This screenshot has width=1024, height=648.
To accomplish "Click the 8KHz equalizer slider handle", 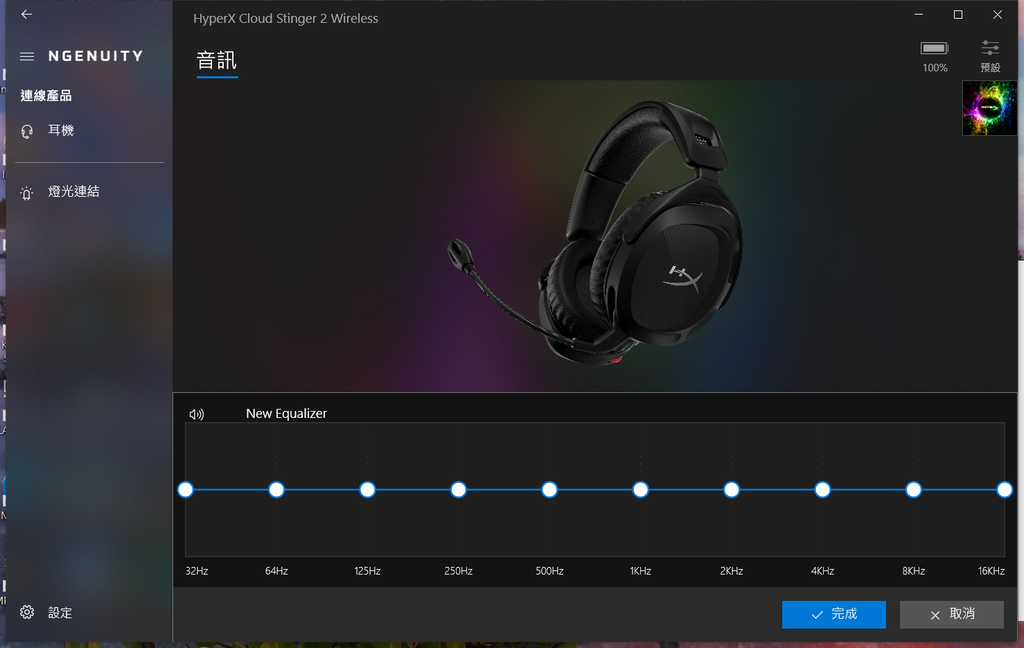I will coord(914,490).
